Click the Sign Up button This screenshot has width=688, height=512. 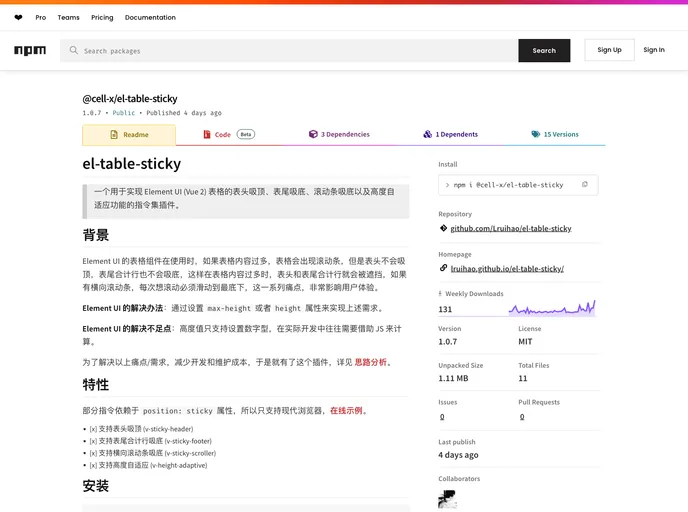[609, 50]
